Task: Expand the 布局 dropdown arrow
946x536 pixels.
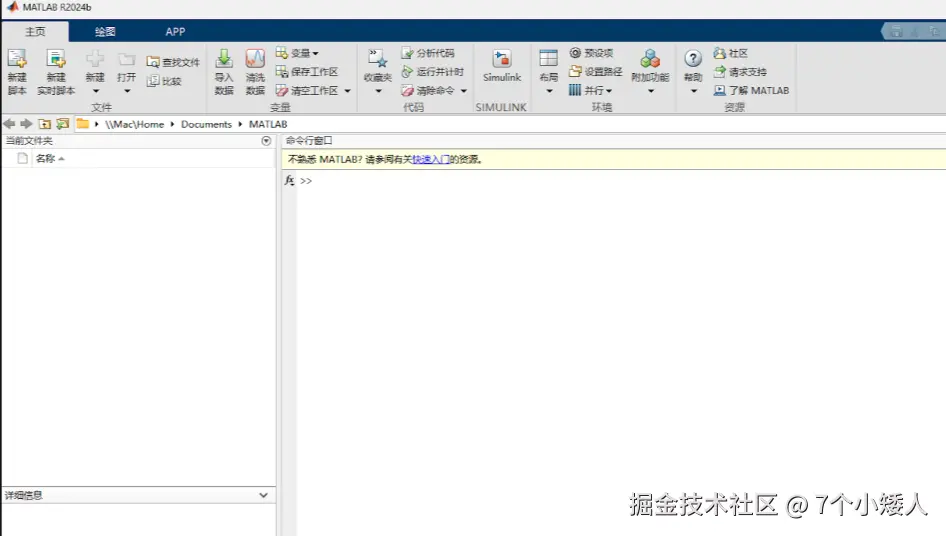Action: pos(549,91)
